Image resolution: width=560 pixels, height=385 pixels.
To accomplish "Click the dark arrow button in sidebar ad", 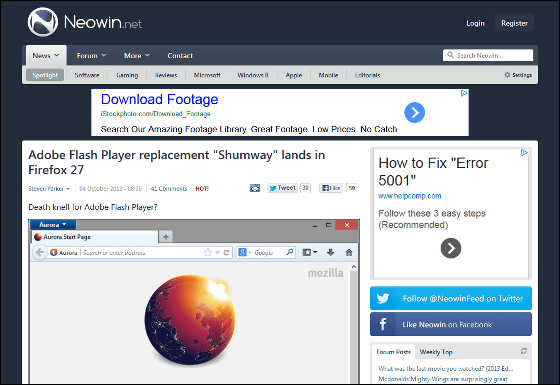I will click(451, 248).
